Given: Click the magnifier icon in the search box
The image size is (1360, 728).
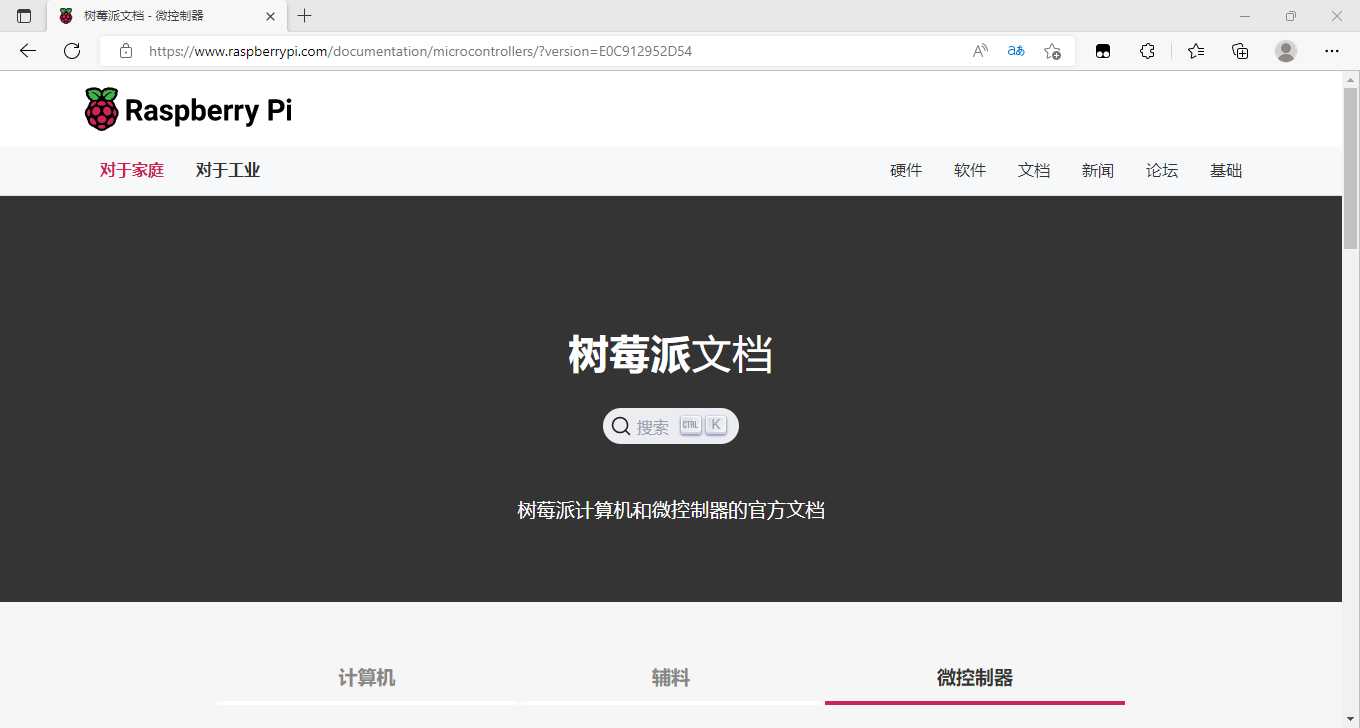Looking at the screenshot, I should click(621, 426).
